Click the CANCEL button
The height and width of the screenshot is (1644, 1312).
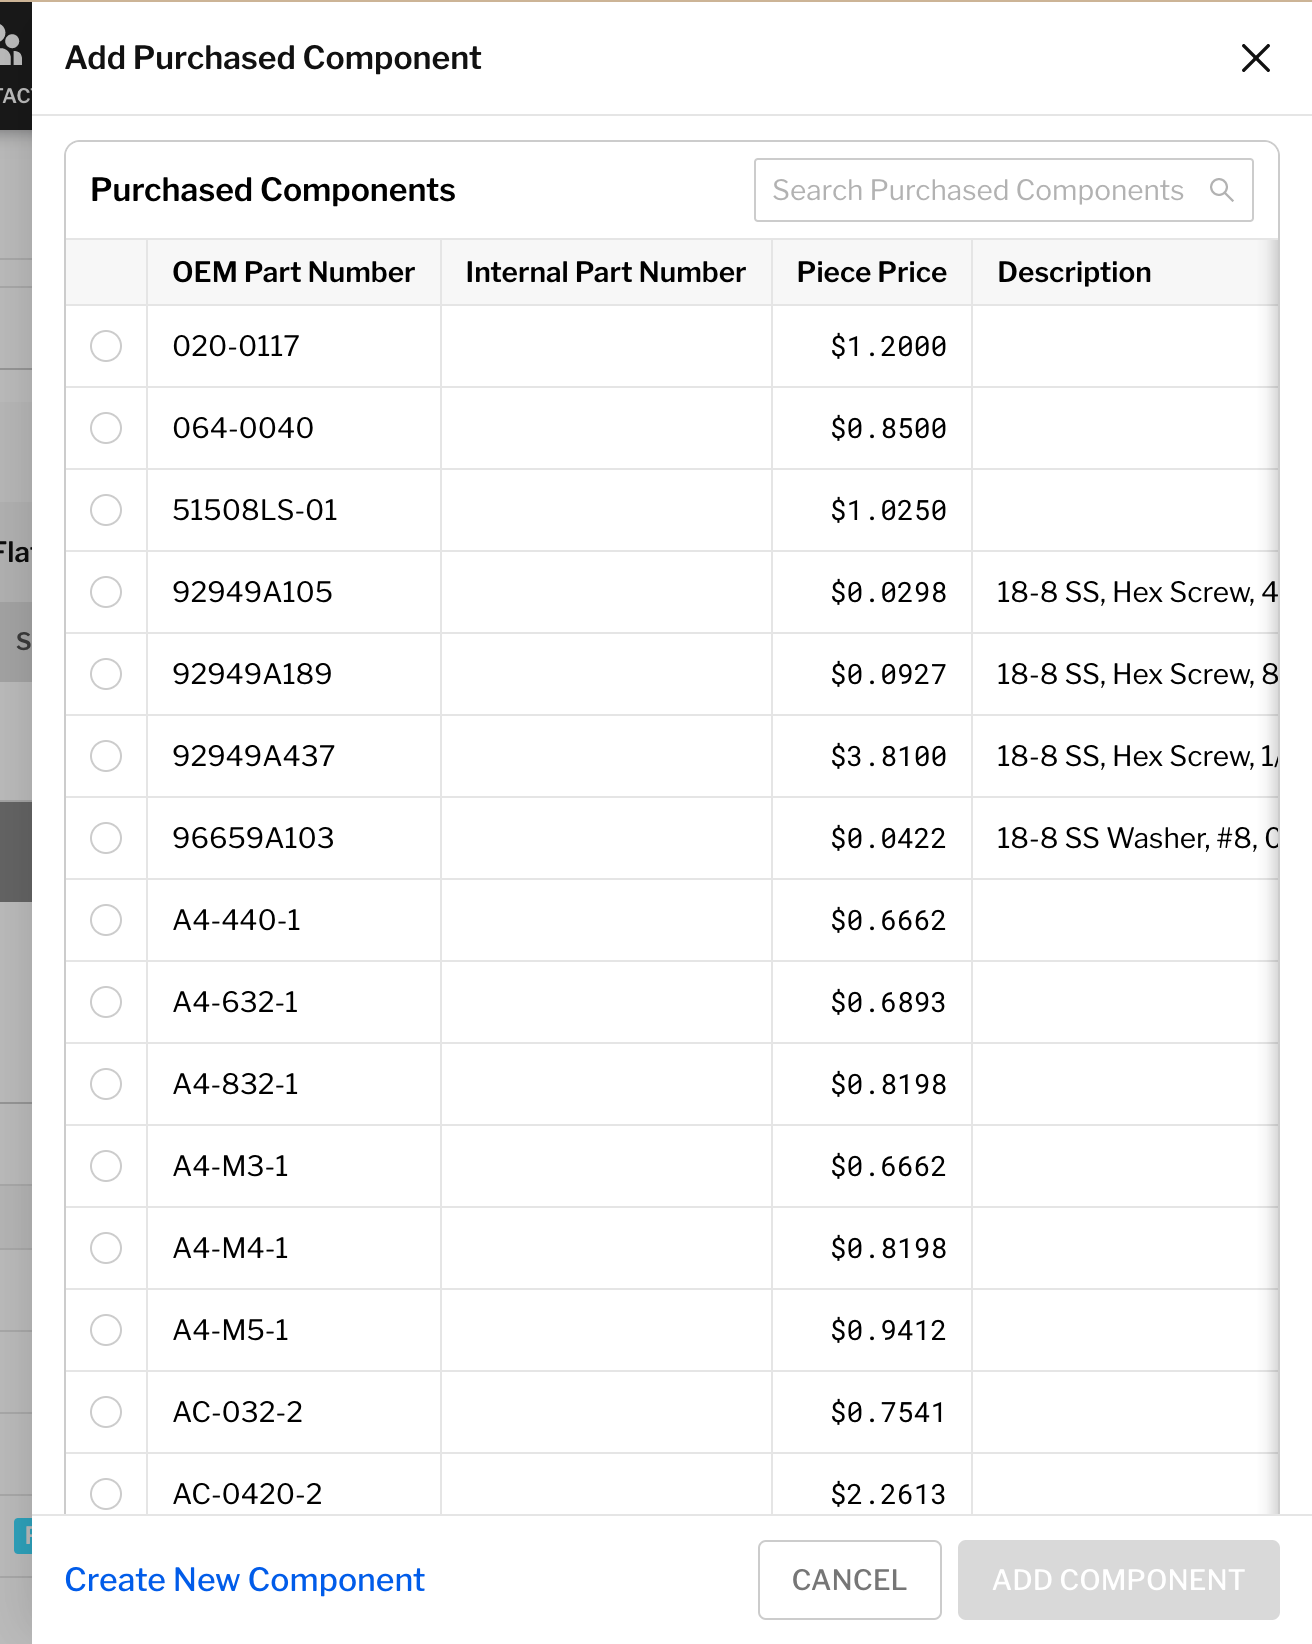tap(849, 1580)
